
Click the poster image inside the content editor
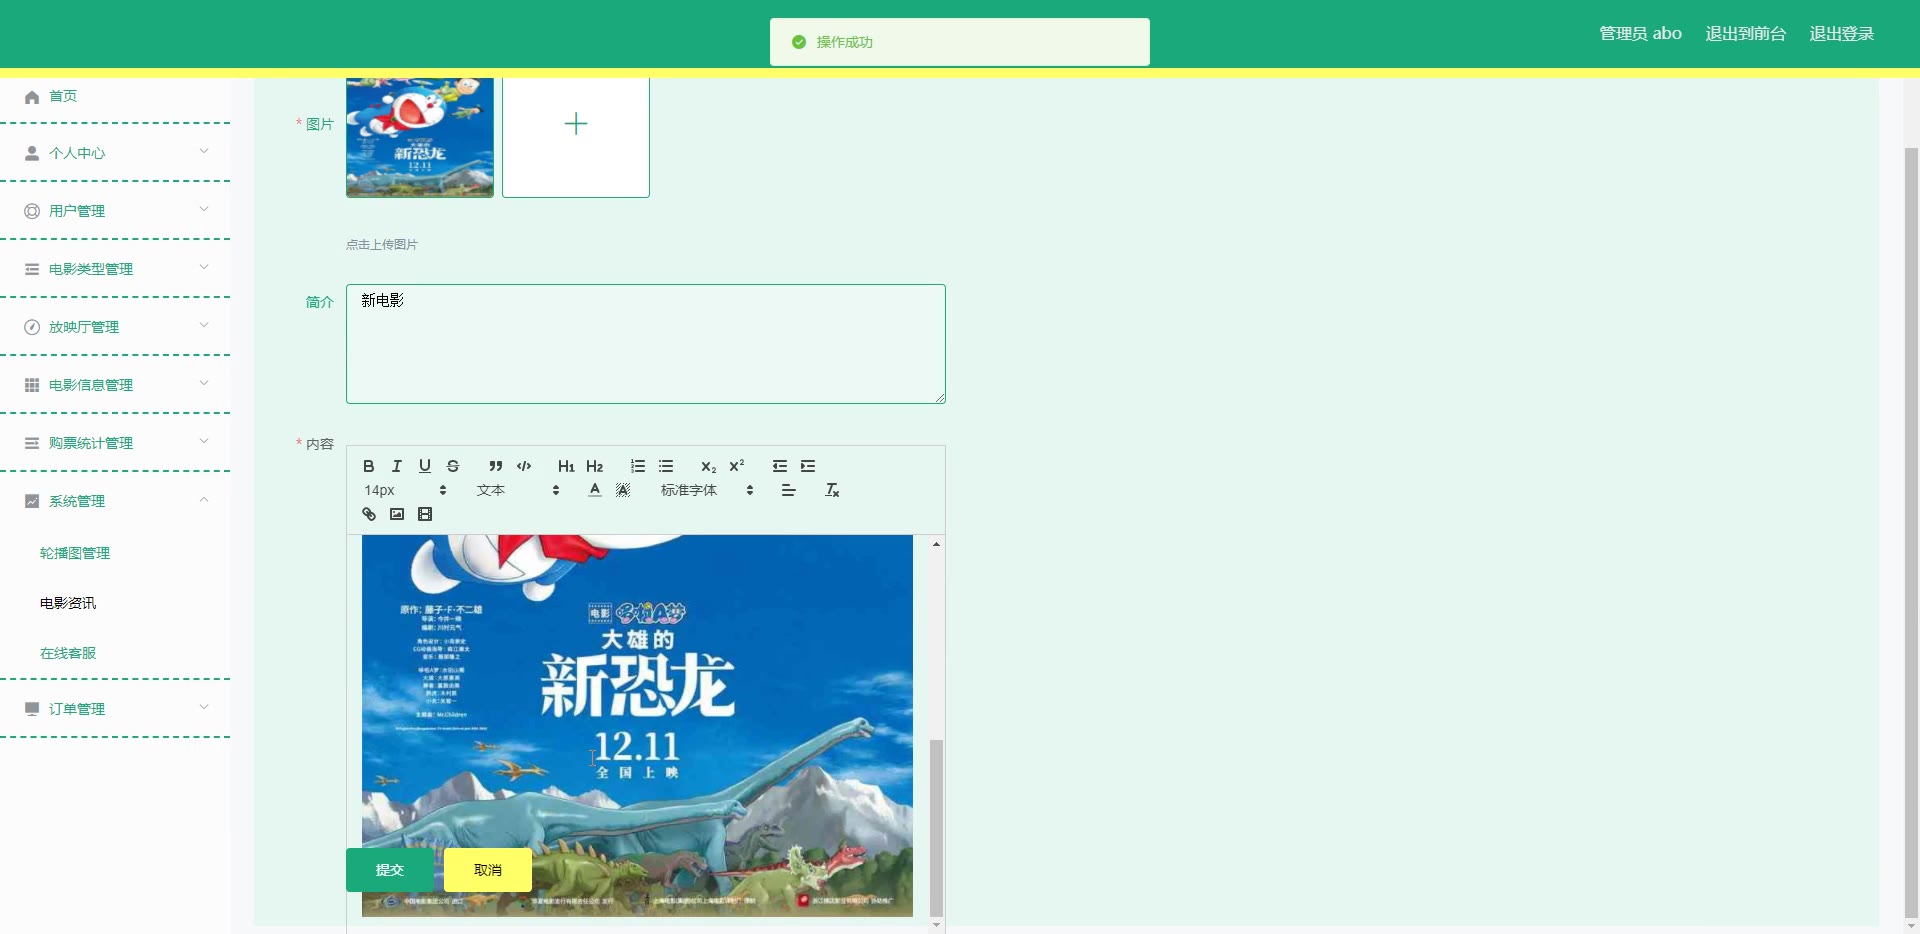(637, 725)
